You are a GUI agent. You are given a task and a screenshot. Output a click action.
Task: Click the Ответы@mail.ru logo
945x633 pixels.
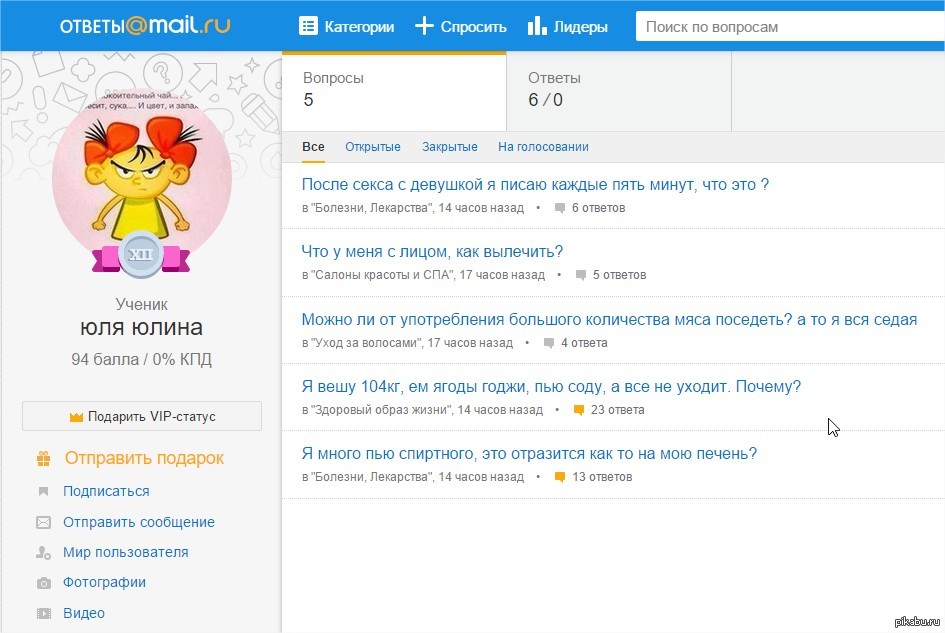(145, 25)
